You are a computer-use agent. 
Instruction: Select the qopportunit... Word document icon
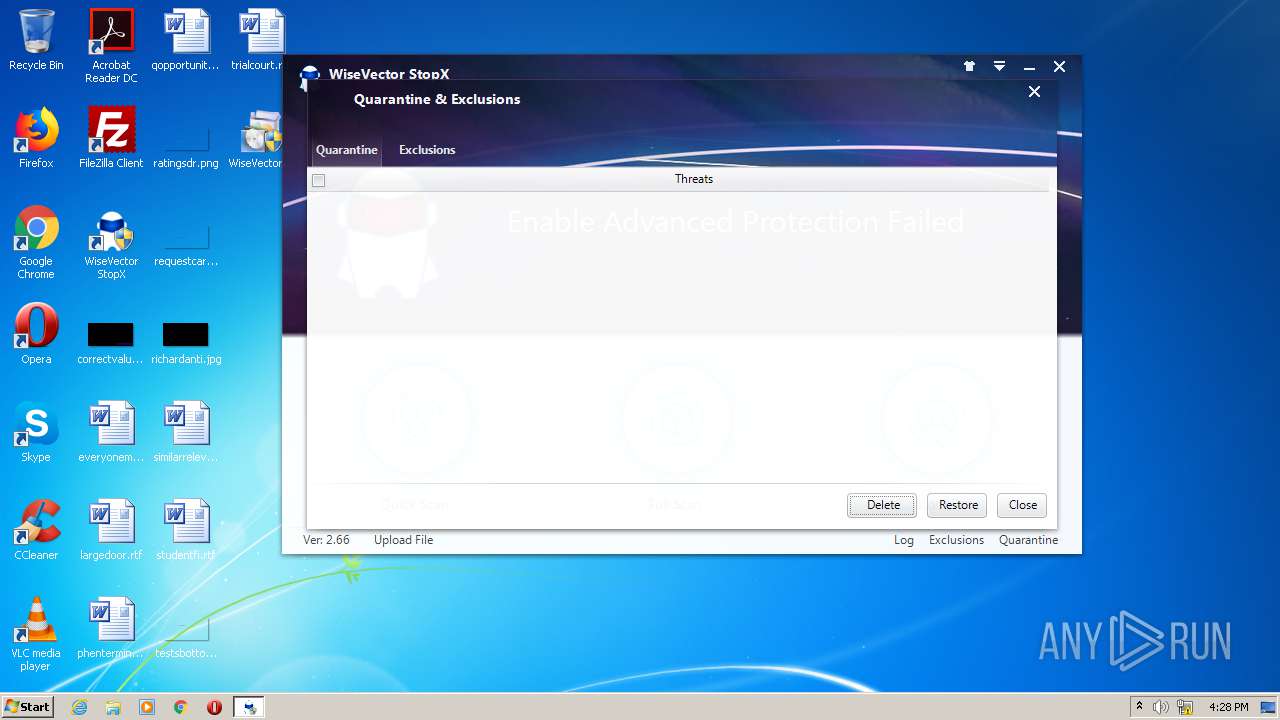coord(186,40)
